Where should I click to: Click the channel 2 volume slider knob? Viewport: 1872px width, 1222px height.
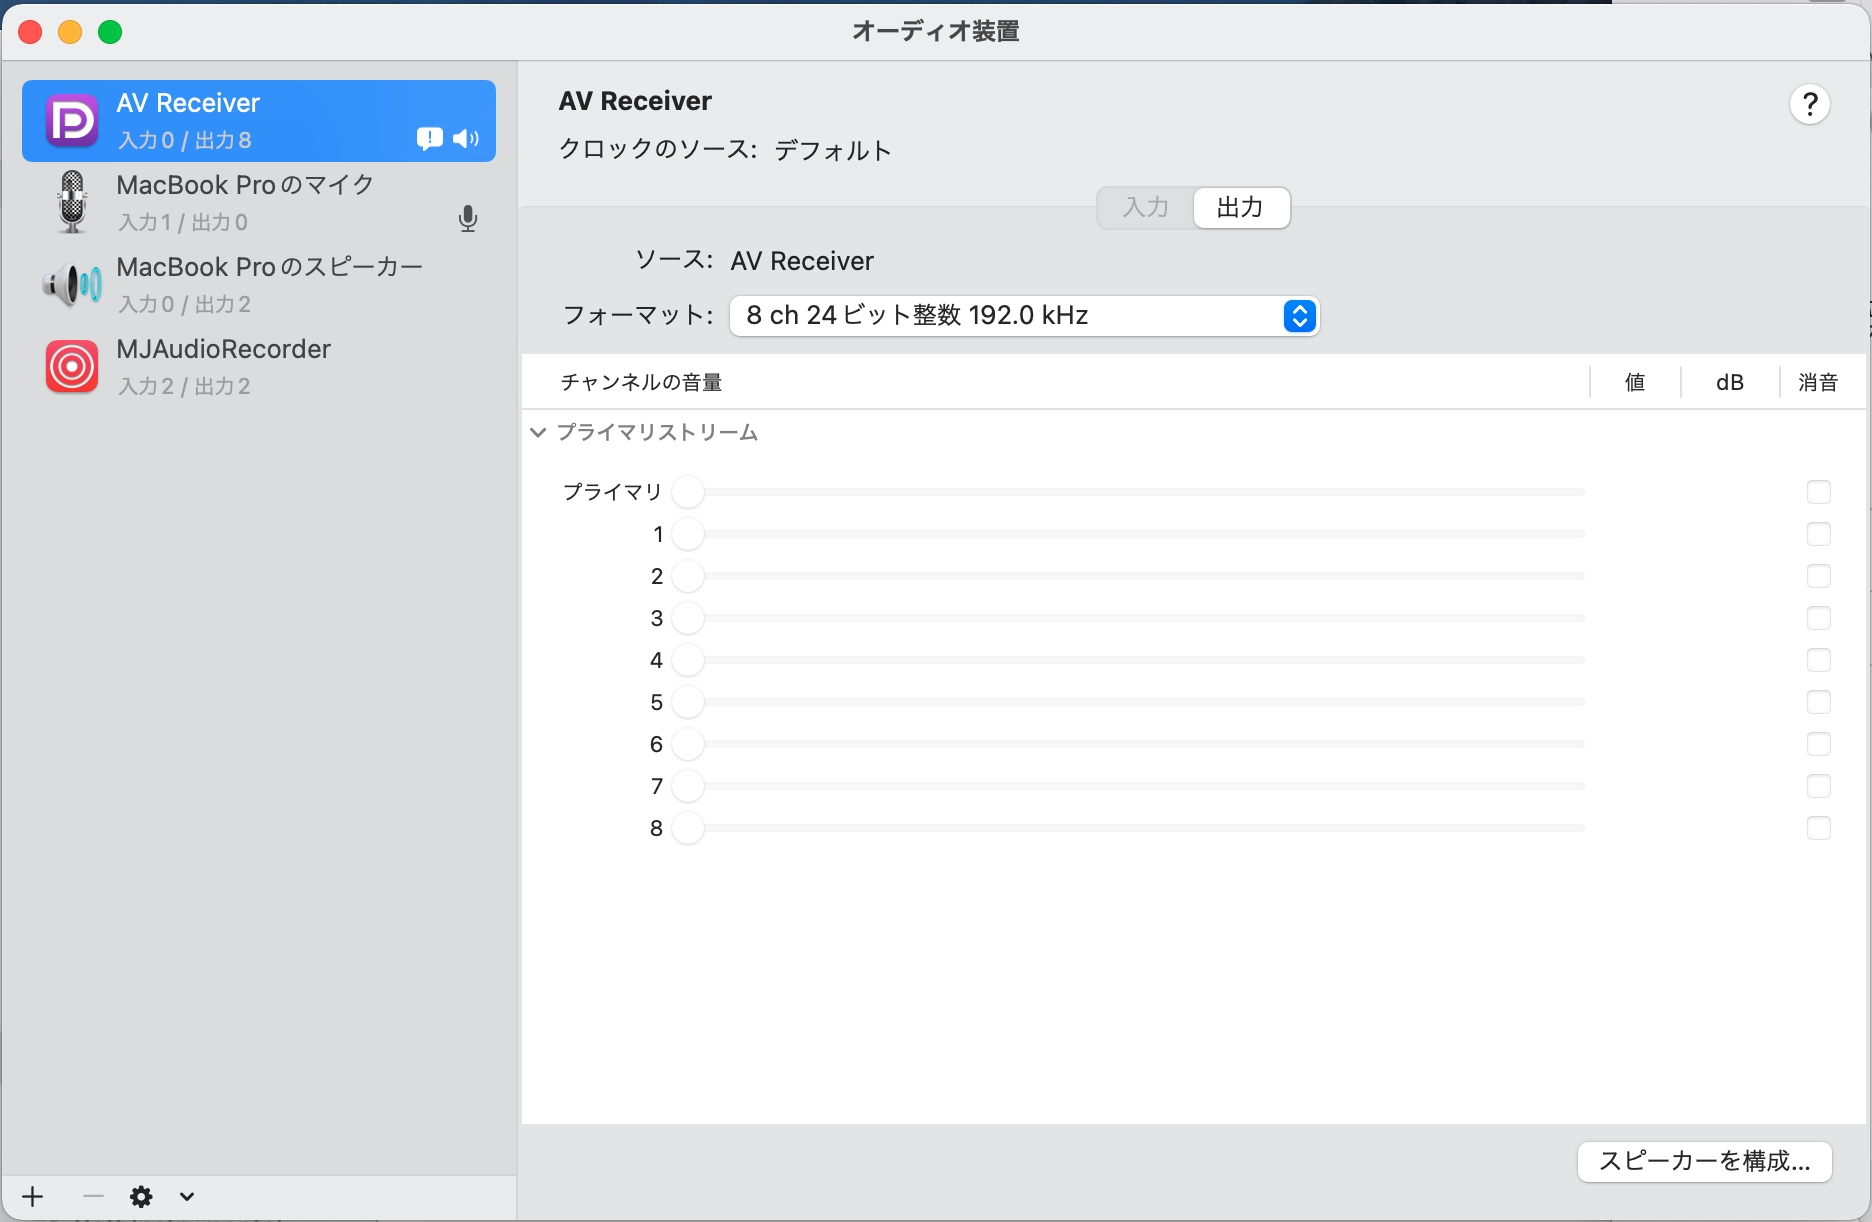688,576
